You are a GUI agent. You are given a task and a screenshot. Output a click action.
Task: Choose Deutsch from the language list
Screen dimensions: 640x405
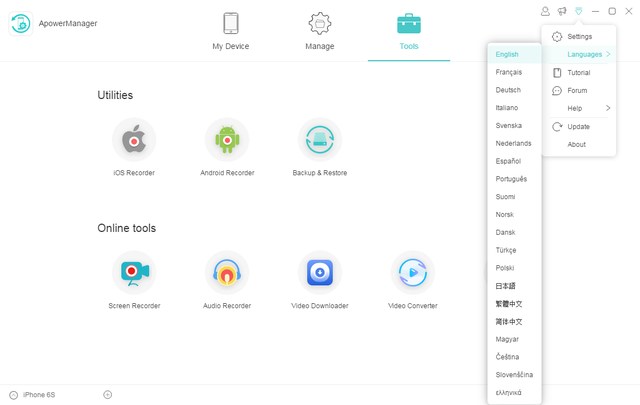[x=508, y=90]
